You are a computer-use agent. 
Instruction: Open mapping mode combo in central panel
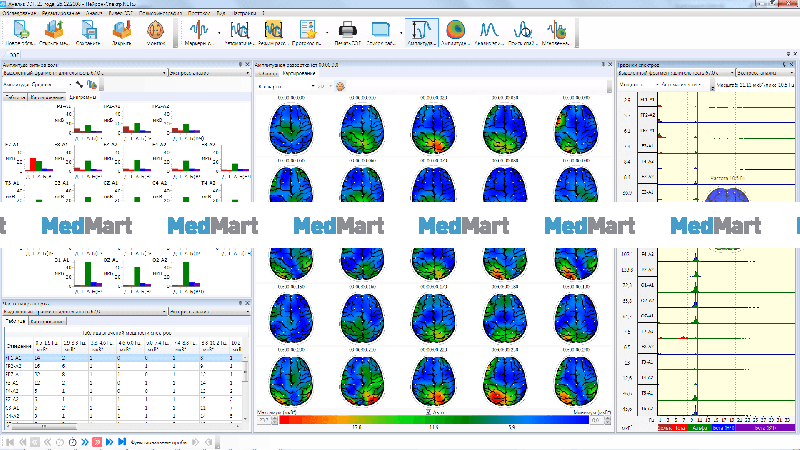point(286,86)
